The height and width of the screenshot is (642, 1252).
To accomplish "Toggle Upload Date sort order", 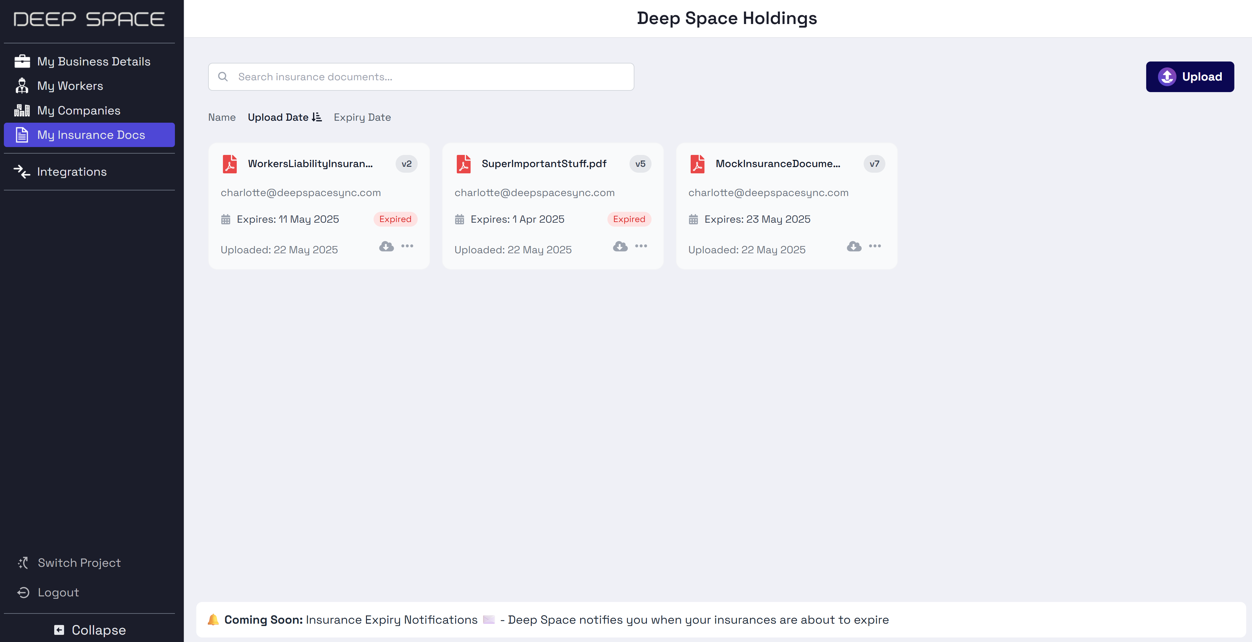I will 285,117.
